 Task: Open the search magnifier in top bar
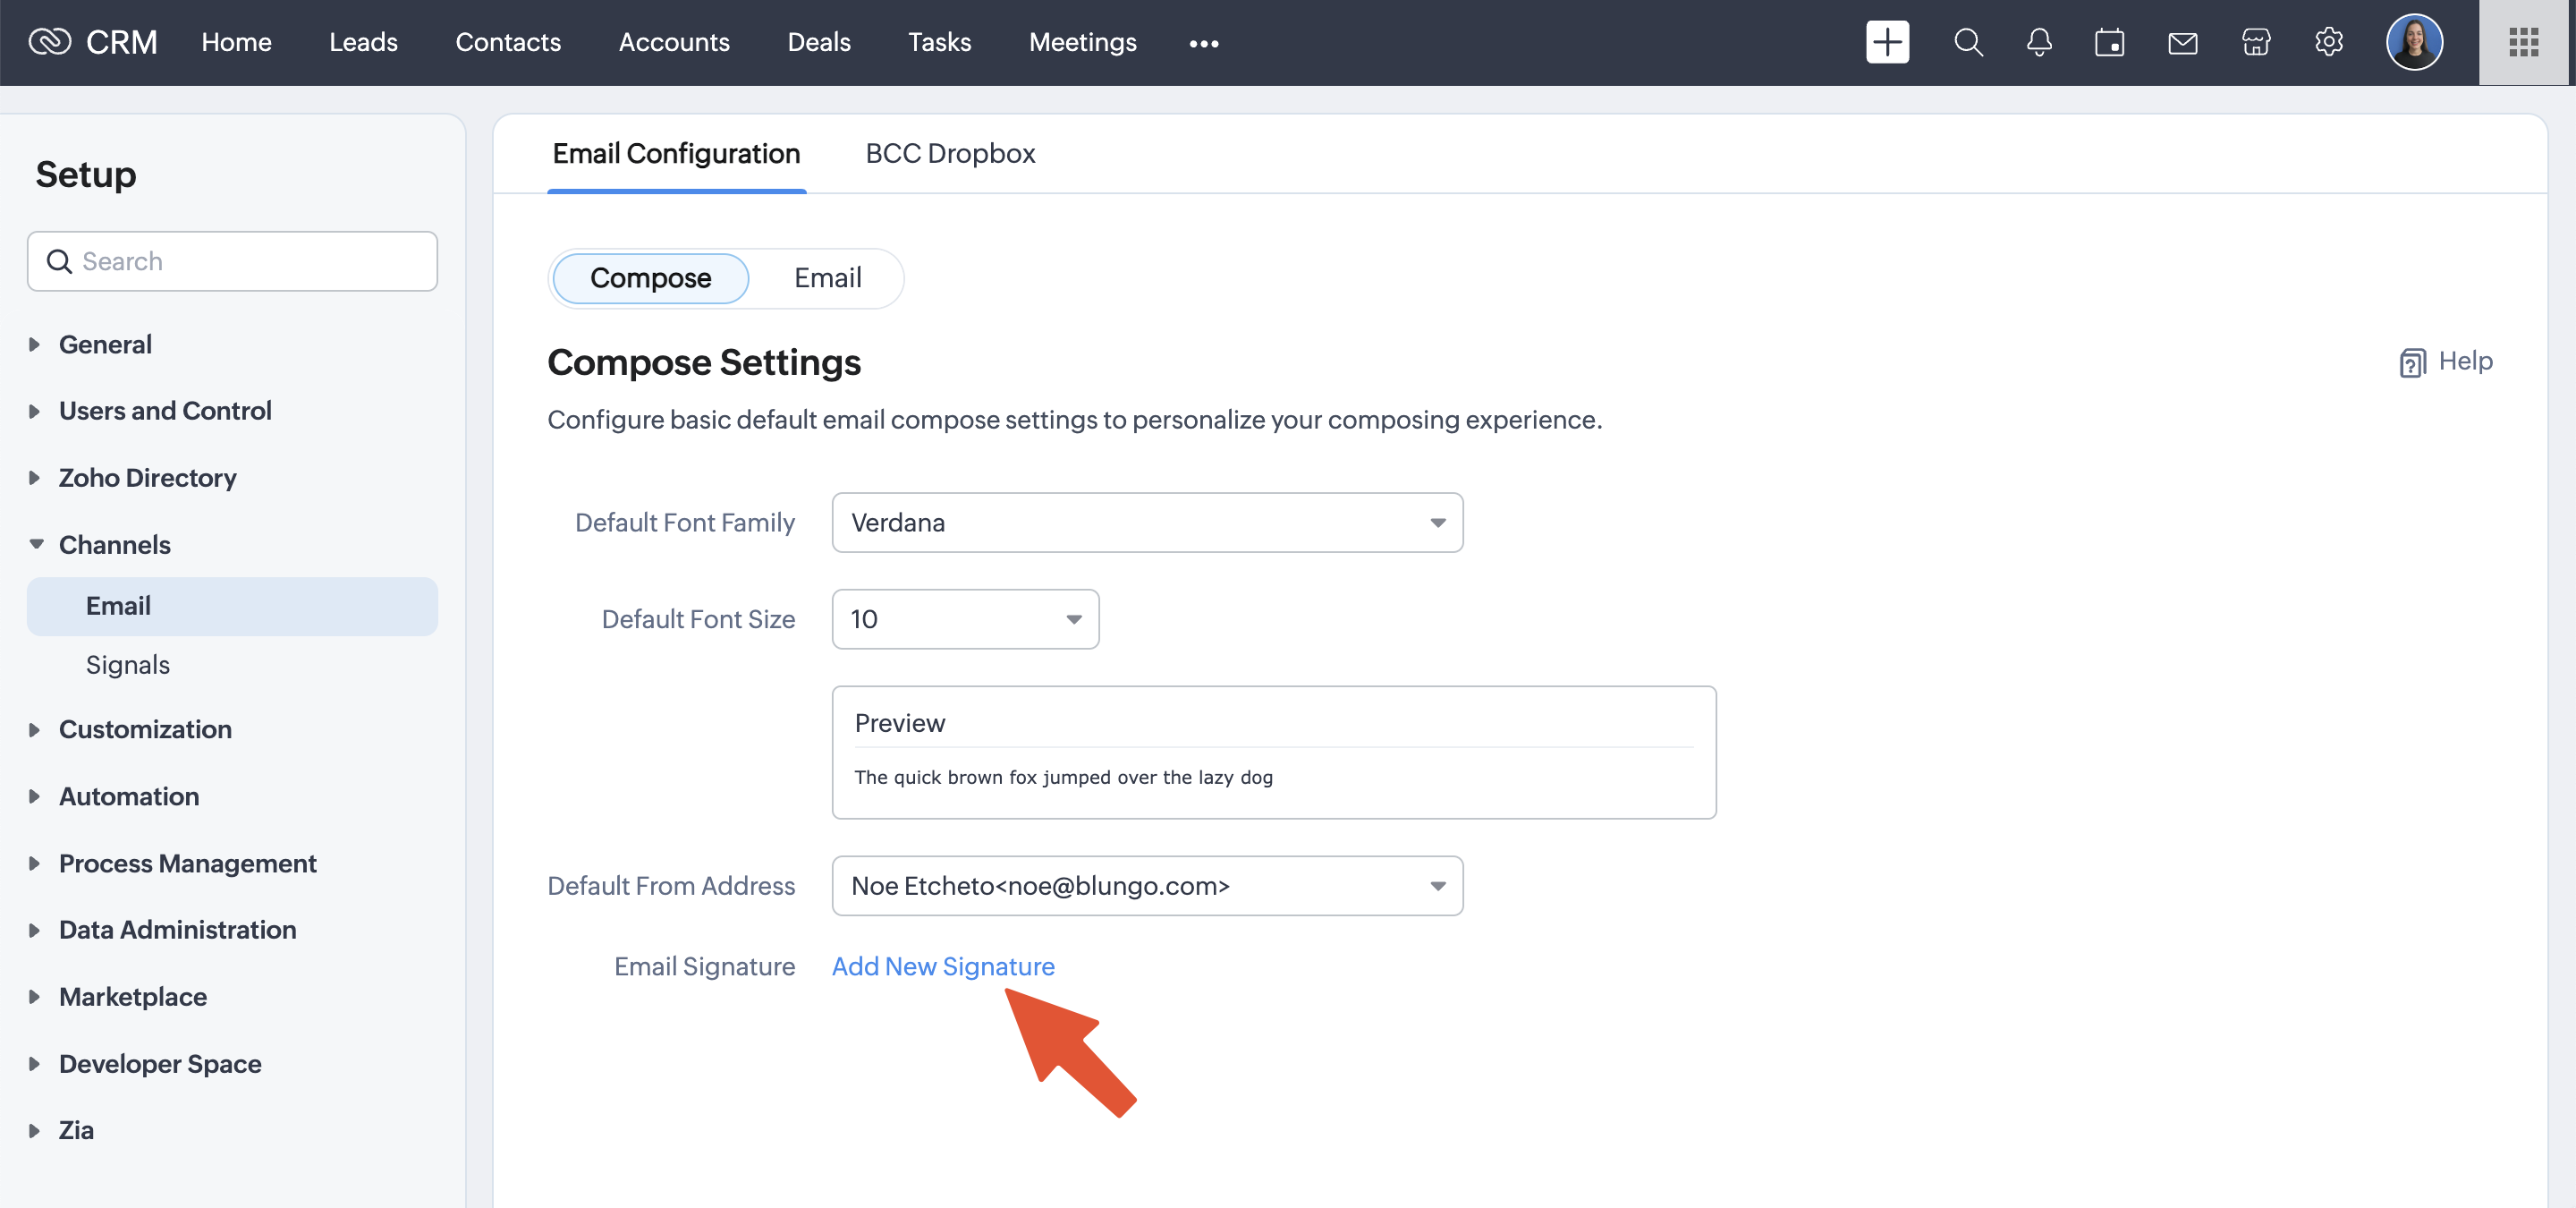(x=1968, y=42)
